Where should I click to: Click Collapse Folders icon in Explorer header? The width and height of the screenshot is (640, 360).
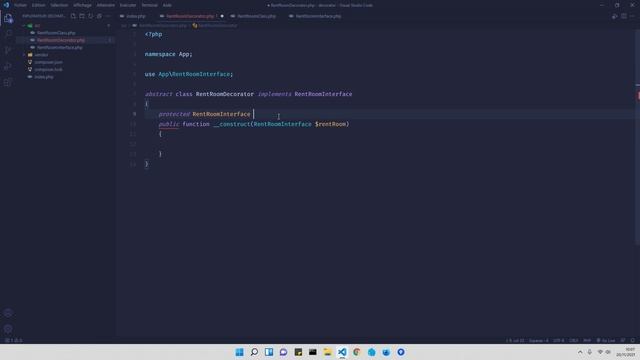click(99, 16)
